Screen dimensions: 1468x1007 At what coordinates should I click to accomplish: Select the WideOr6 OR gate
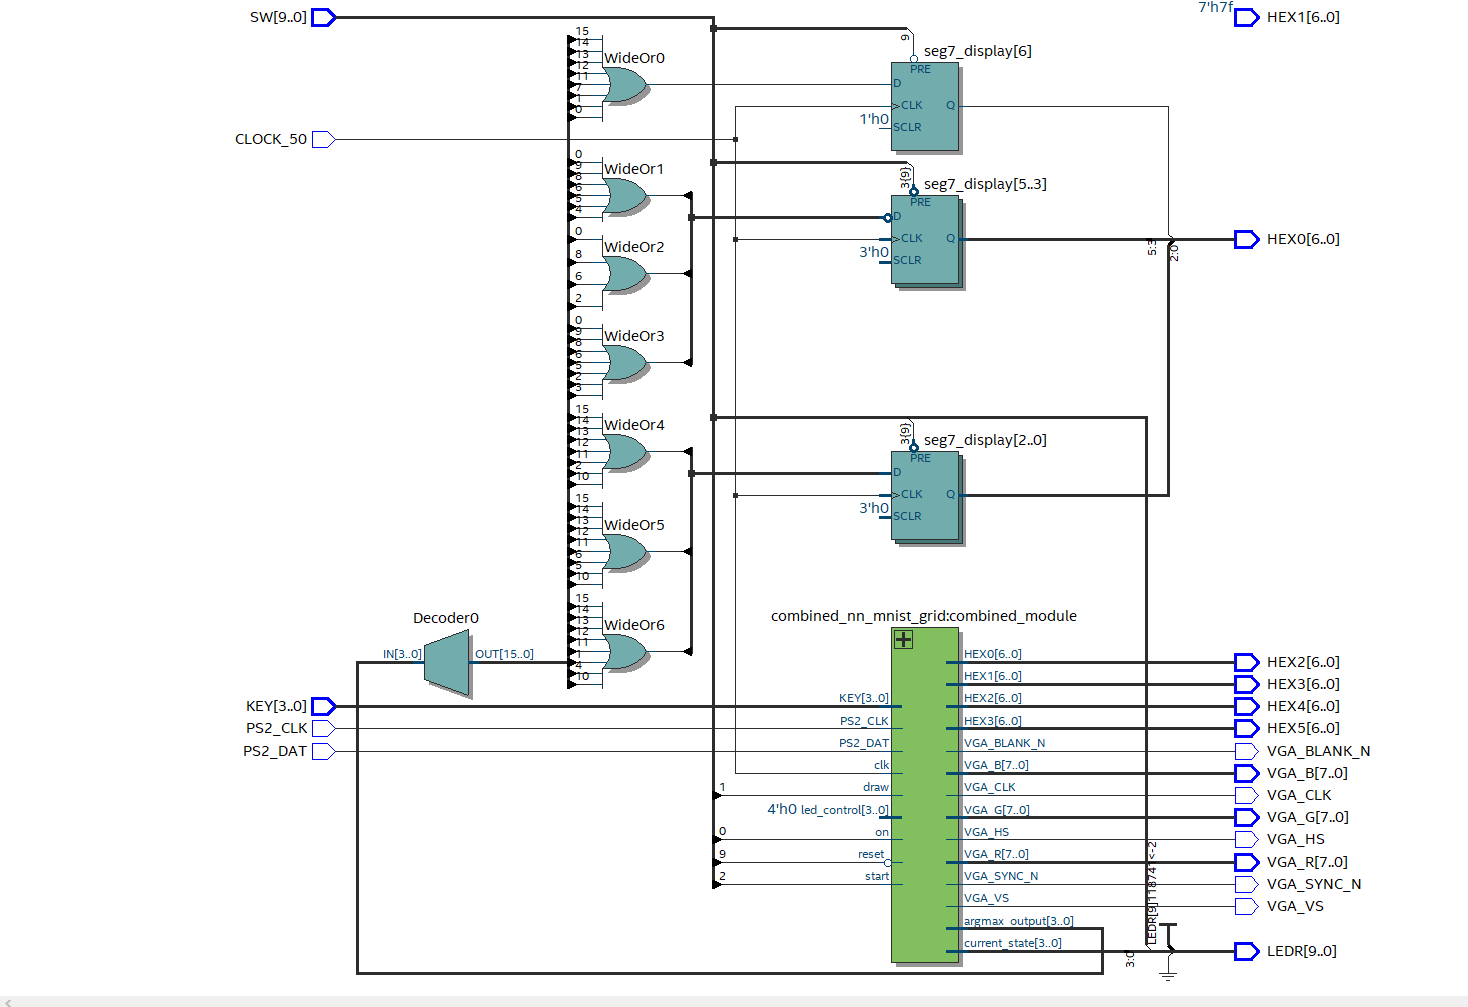point(626,652)
